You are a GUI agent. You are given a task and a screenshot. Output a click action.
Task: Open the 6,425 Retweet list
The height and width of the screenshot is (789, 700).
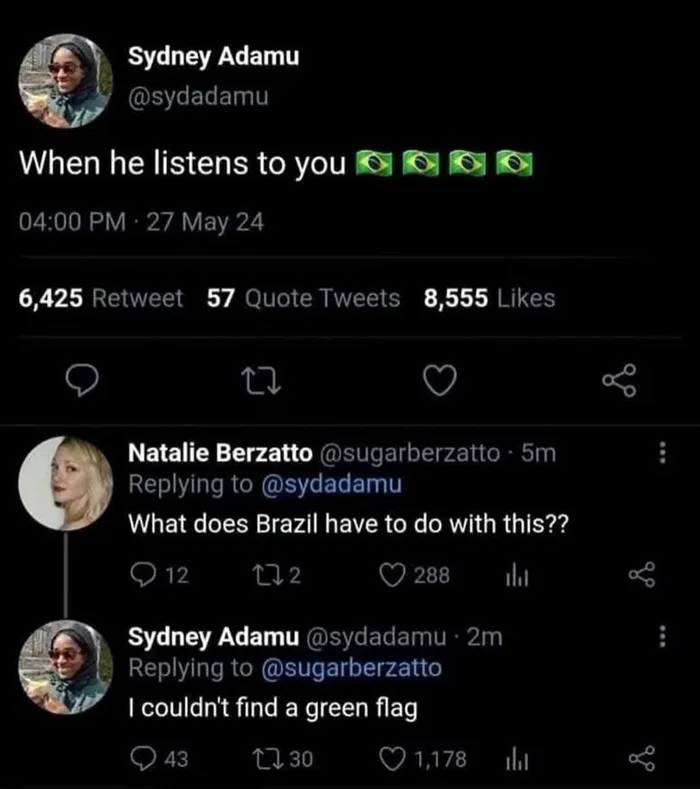tap(101, 298)
